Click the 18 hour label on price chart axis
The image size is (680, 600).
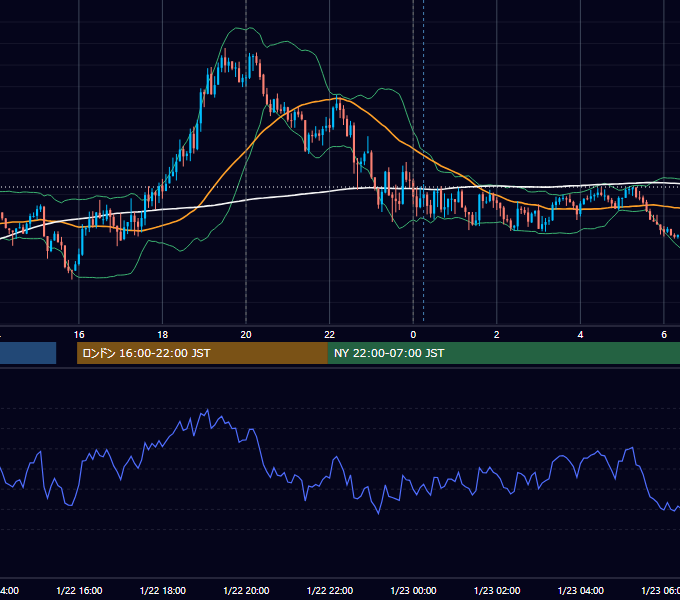coord(162,335)
